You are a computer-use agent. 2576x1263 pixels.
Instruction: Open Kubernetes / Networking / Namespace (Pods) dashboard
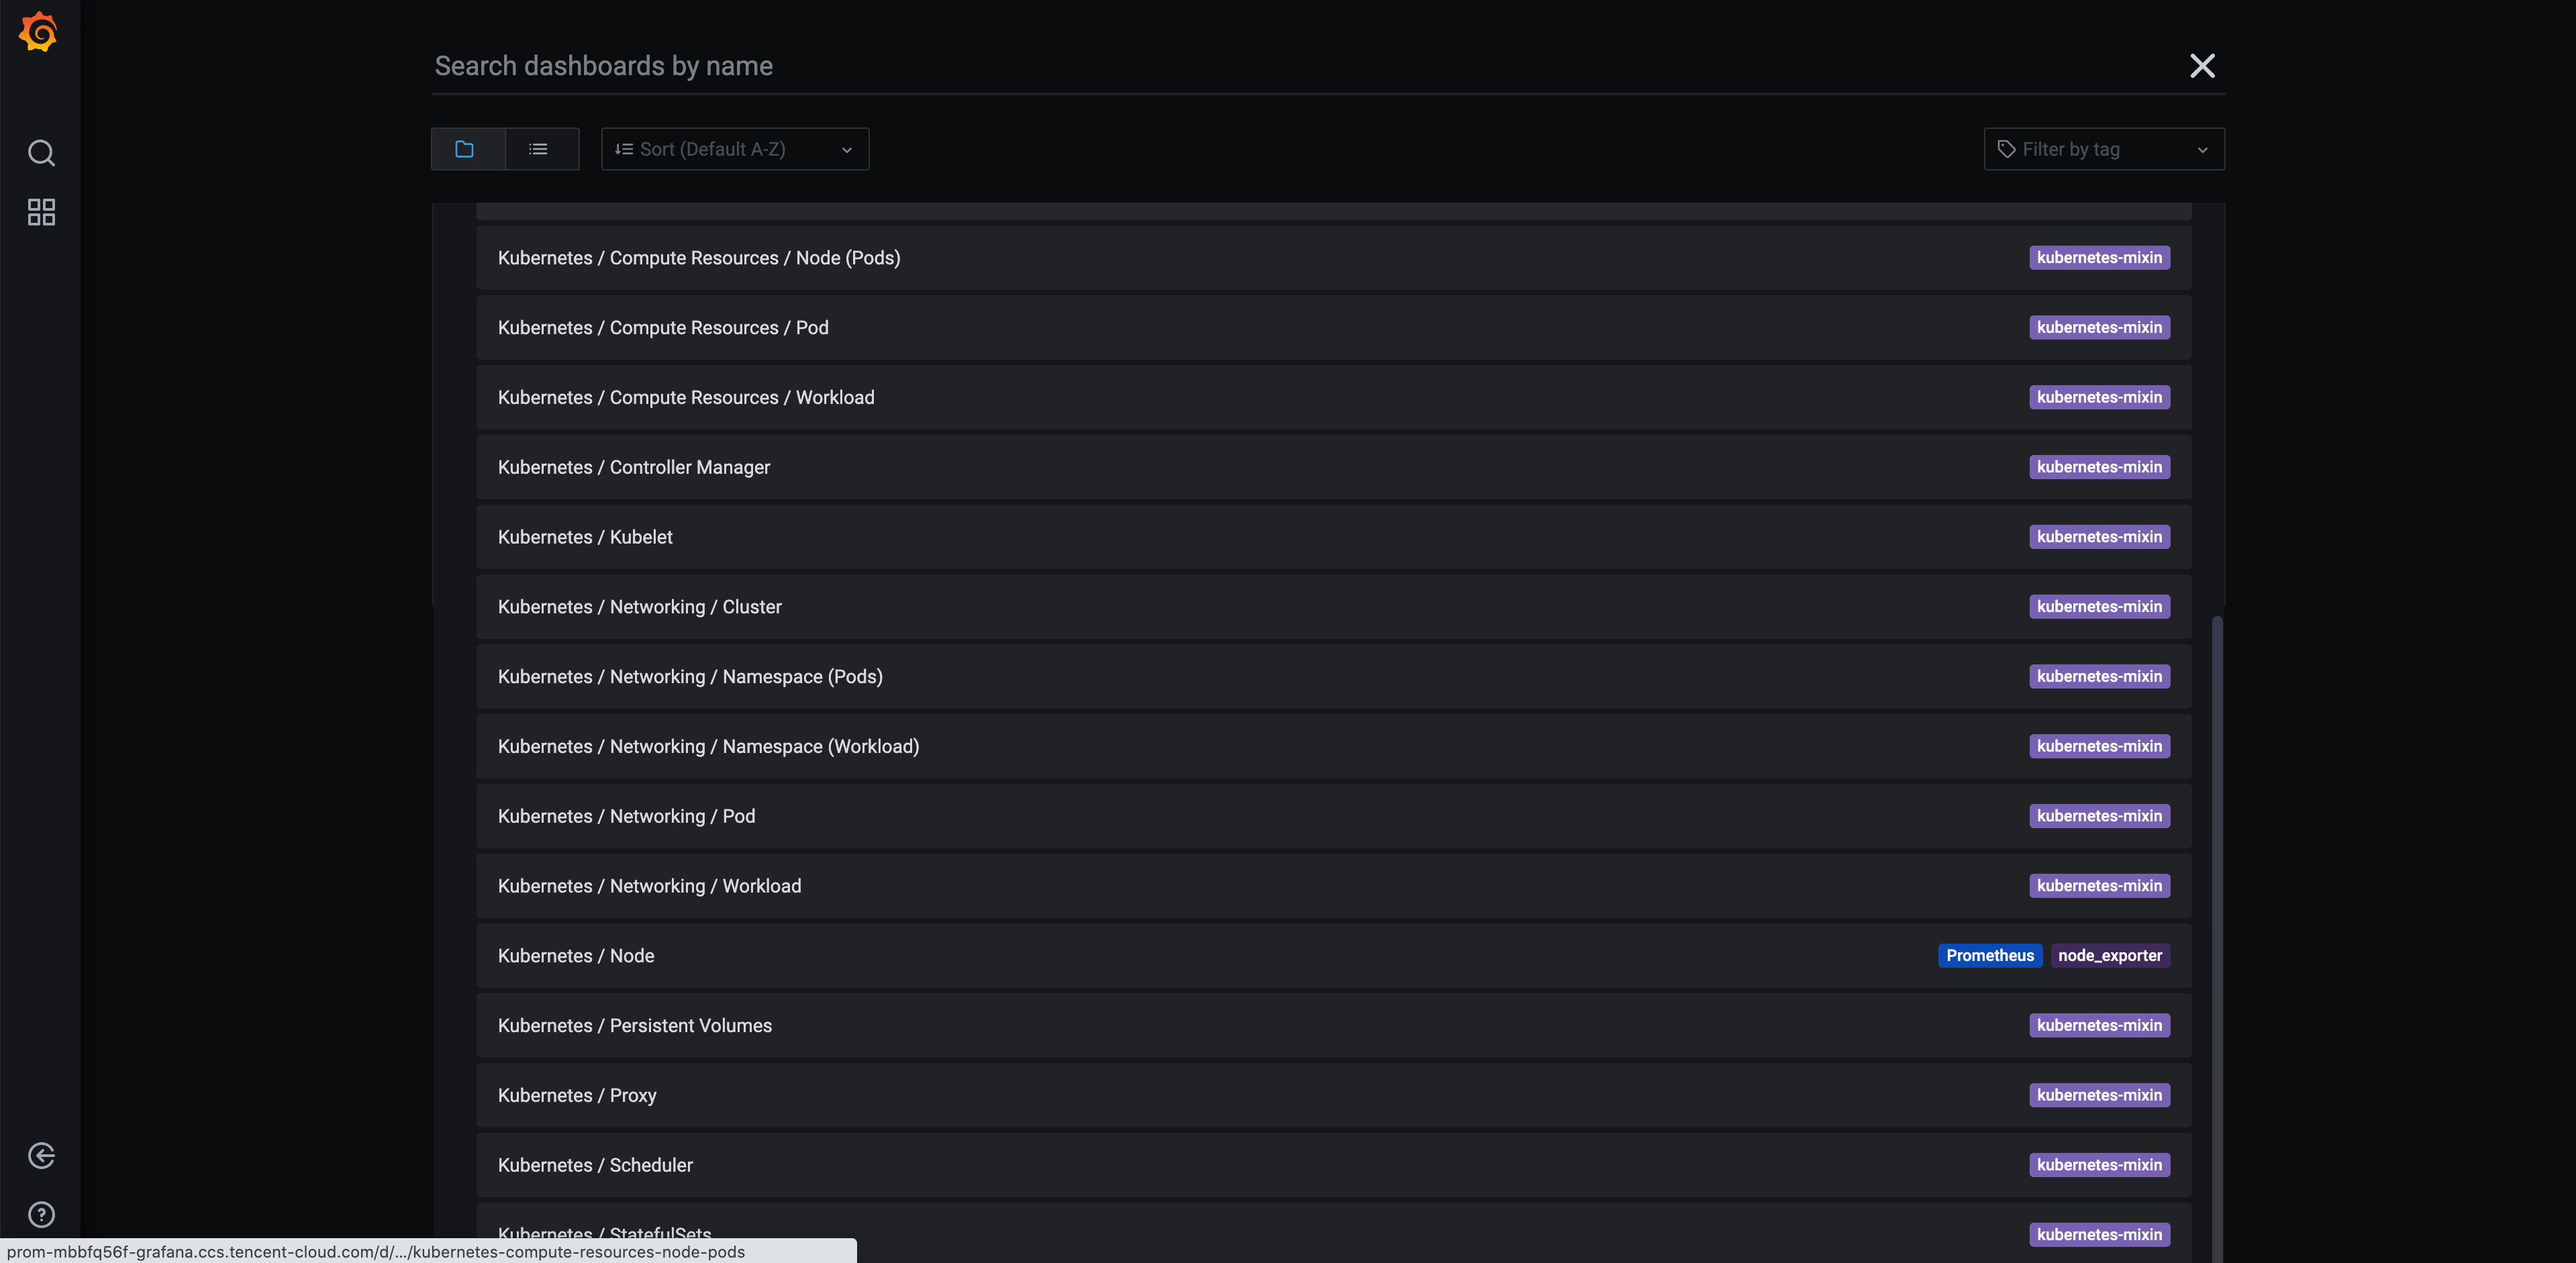click(x=1333, y=677)
